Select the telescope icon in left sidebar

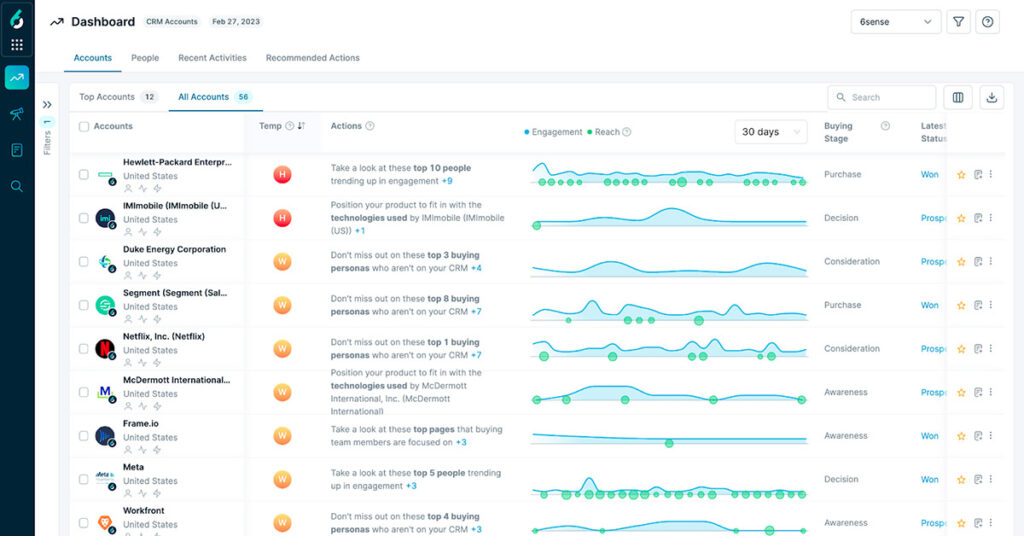point(17,114)
